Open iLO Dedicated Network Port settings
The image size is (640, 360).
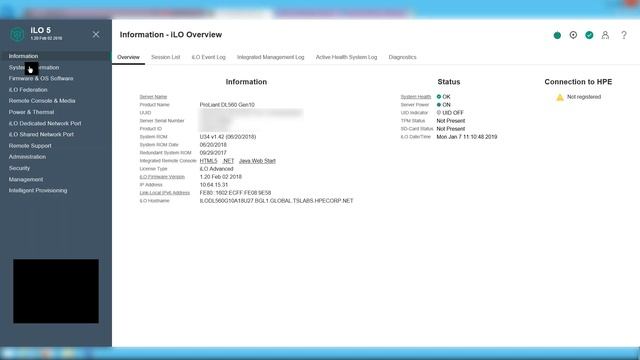[45, 123]
